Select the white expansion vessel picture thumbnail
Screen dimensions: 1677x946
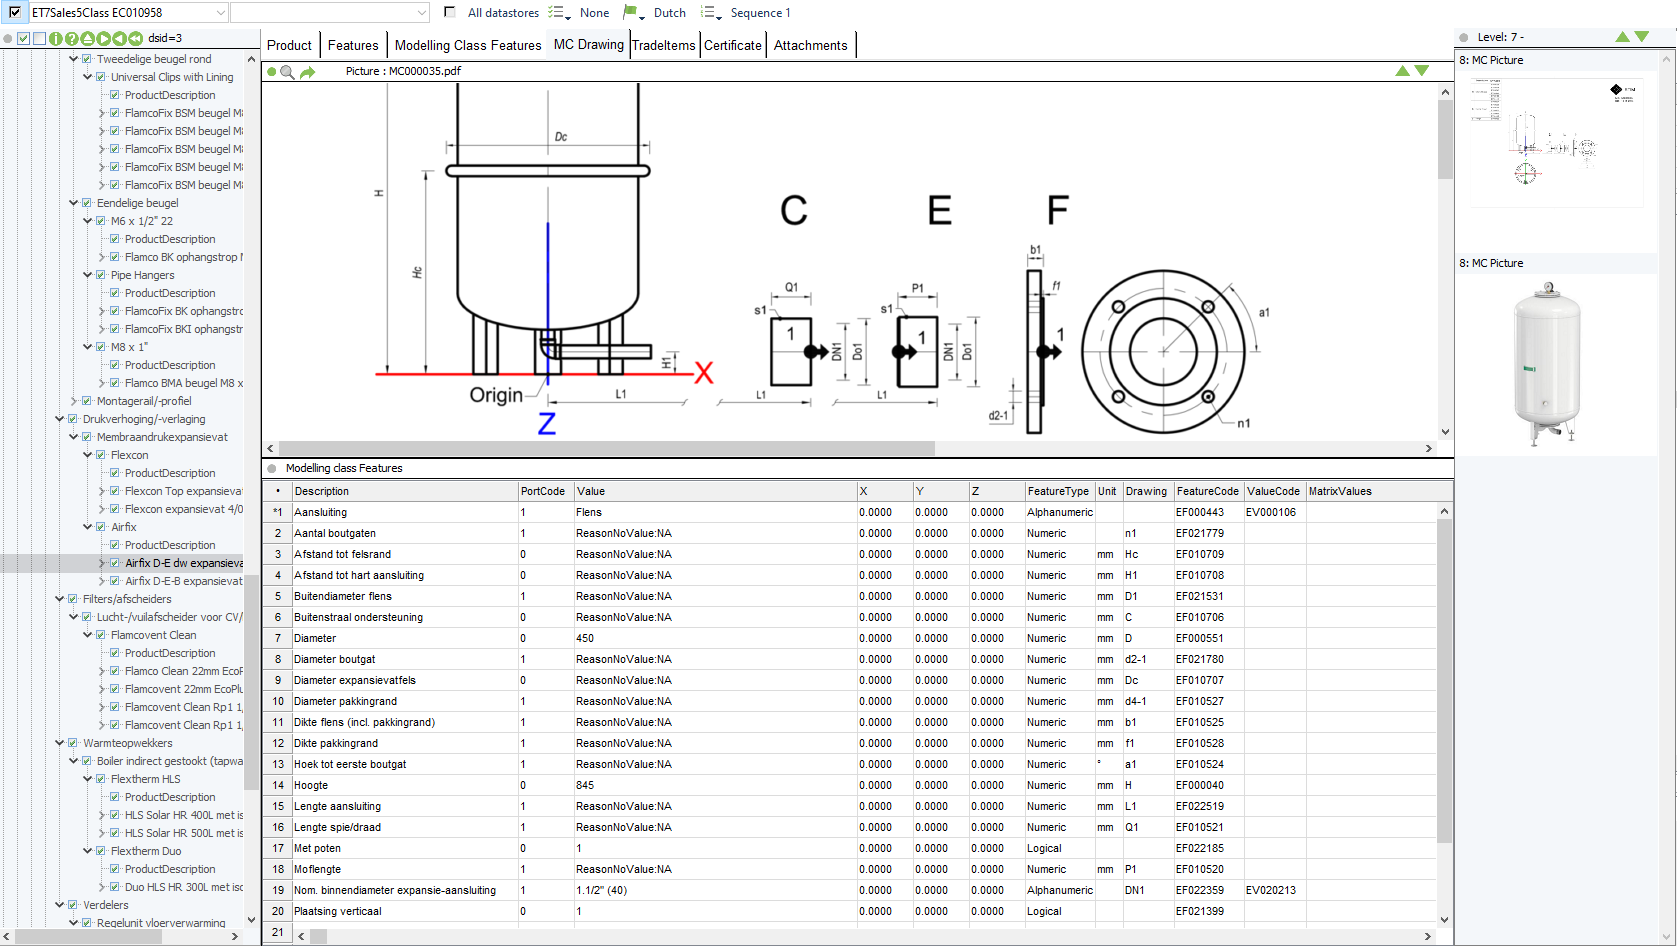click(1547, 364)
